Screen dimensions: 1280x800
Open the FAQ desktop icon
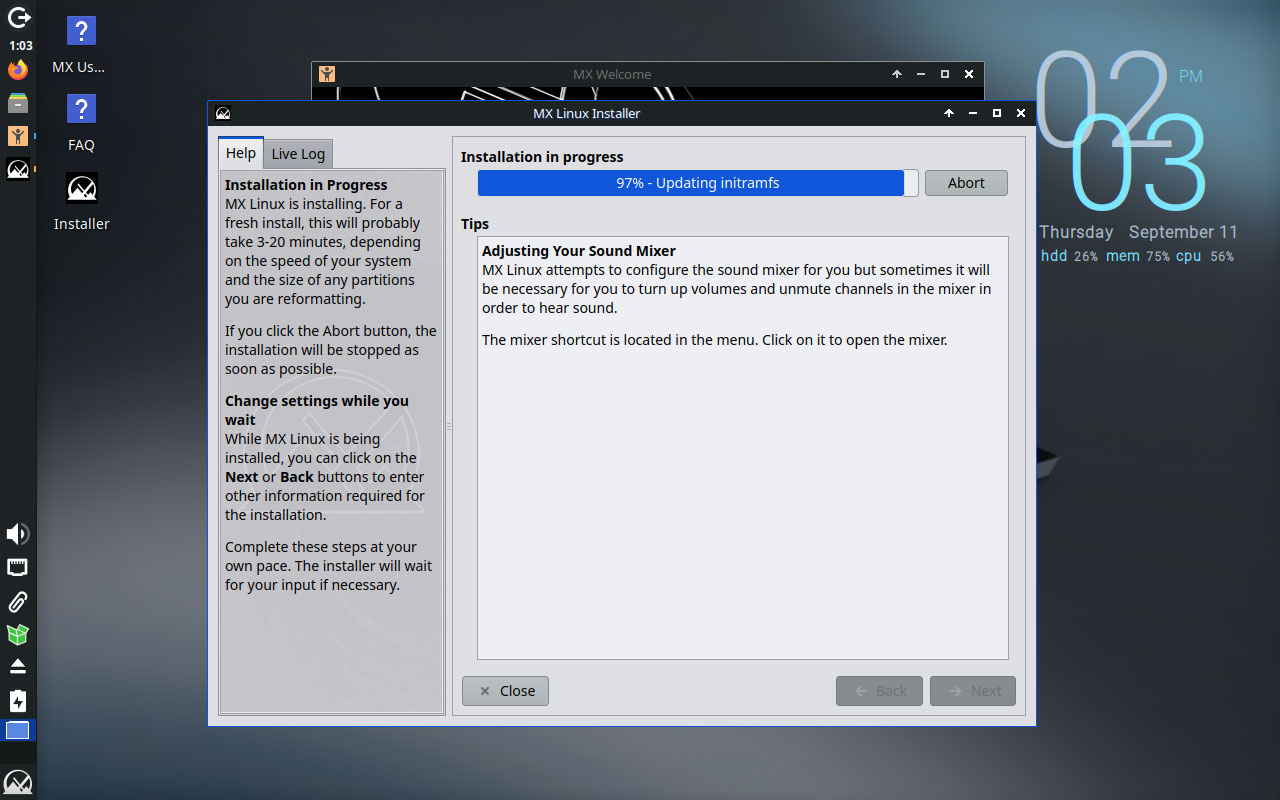pos(81,123)
